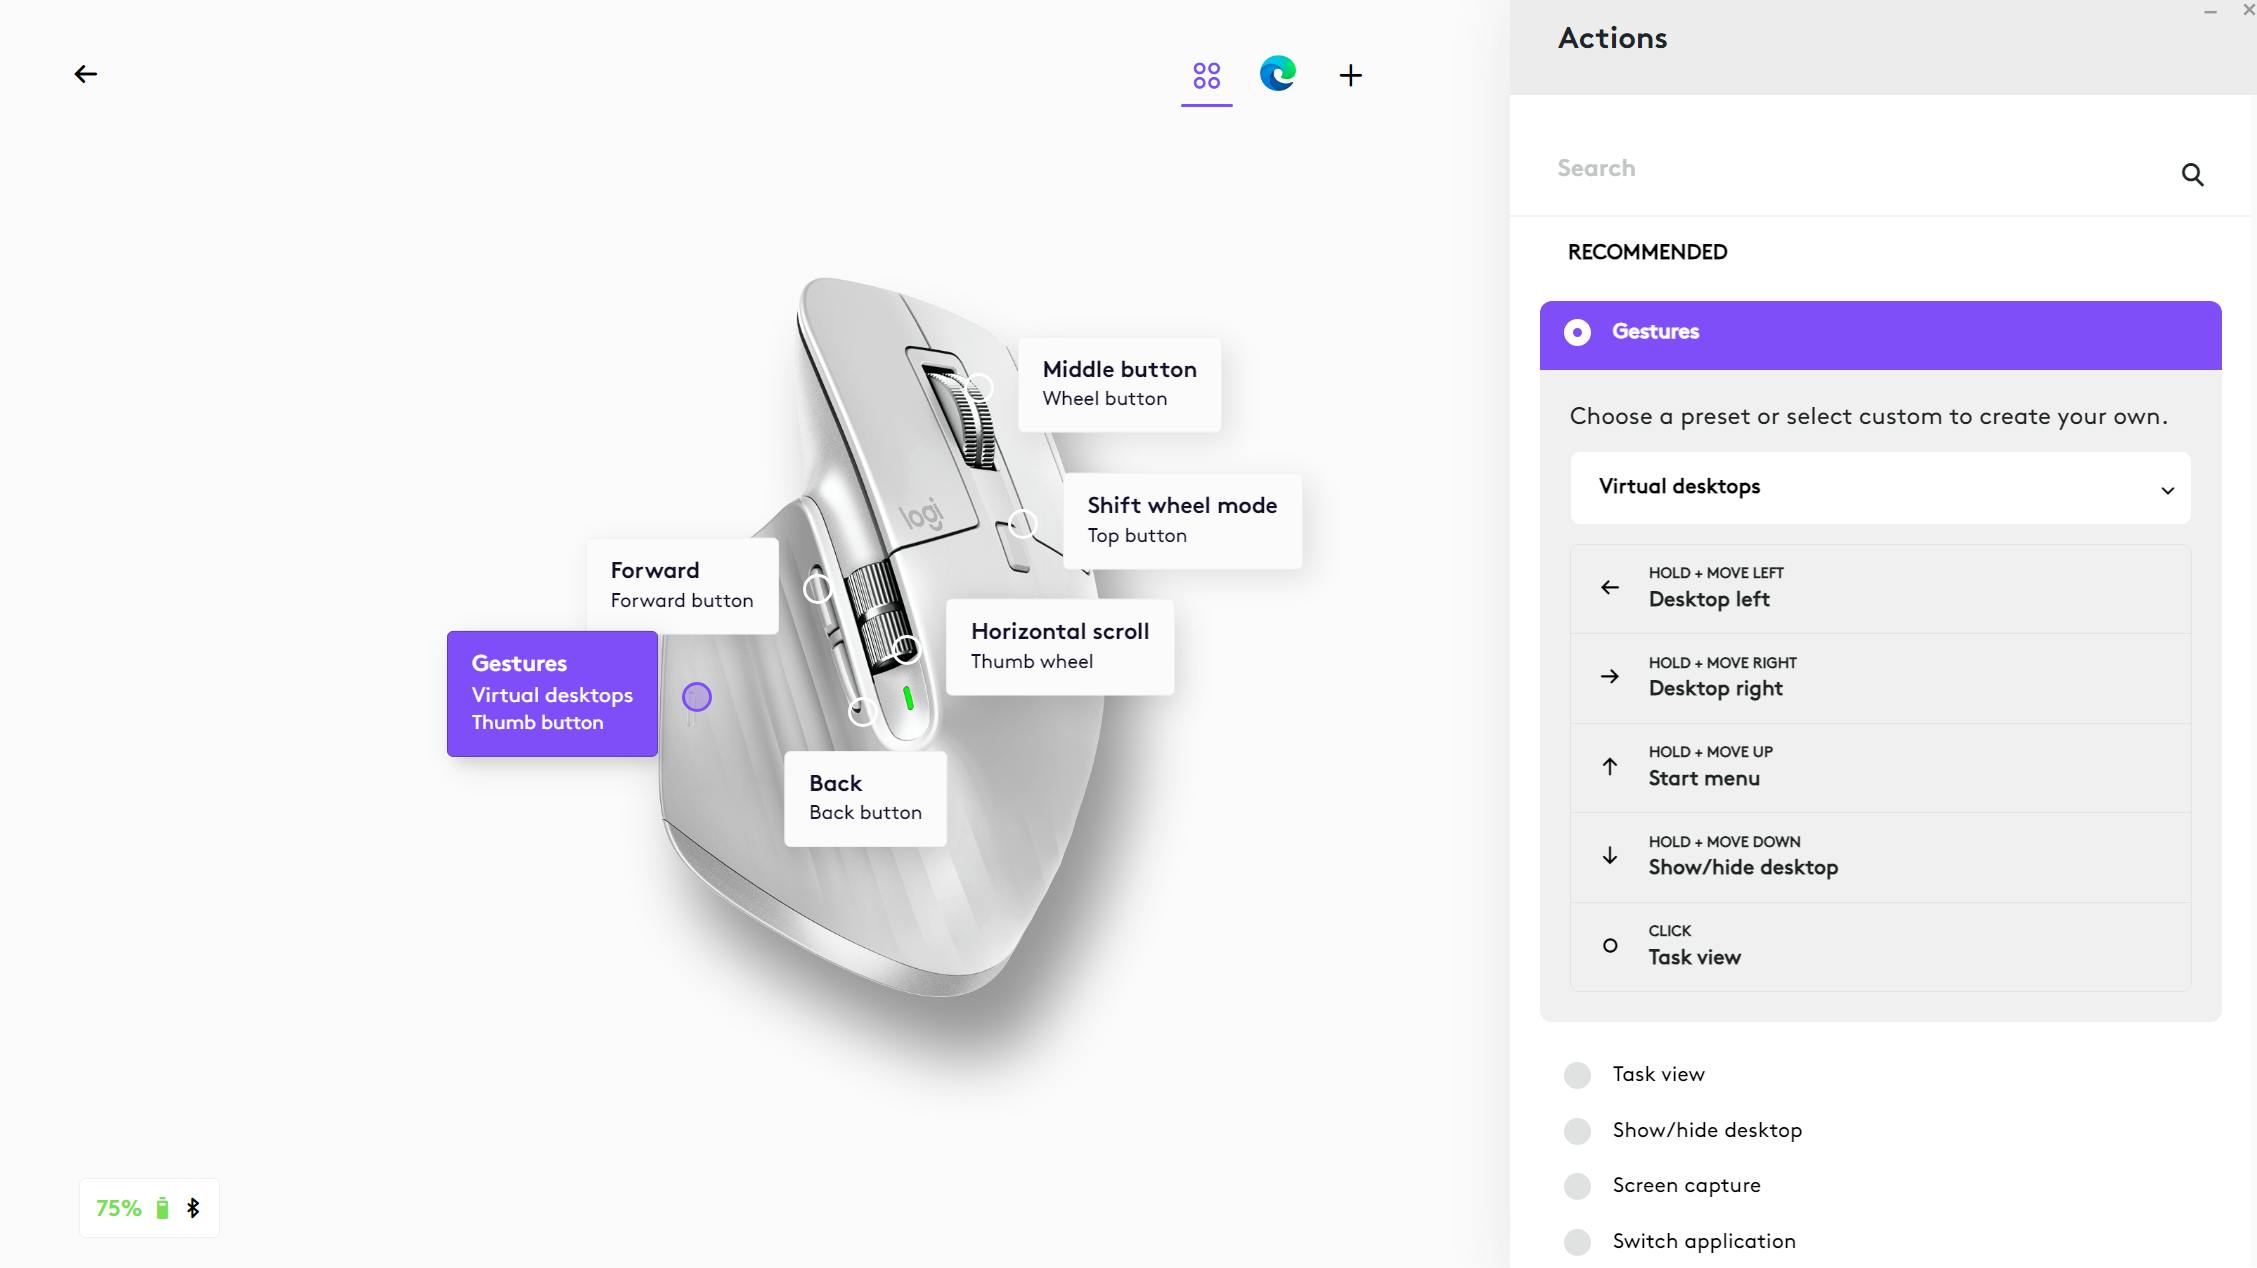This screenshot has width=2257, height=1268.
Task: Enable the Screen capture radio option
Action: 1577,1186
